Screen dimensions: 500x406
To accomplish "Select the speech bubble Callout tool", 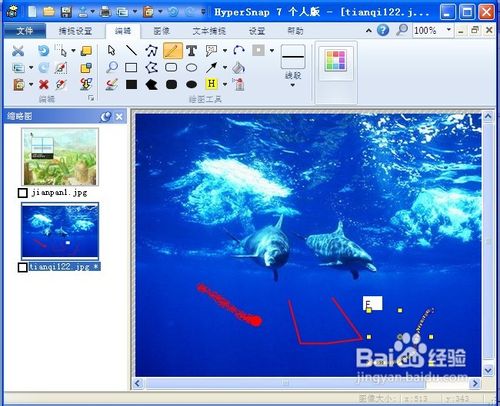I will point(211,51).
